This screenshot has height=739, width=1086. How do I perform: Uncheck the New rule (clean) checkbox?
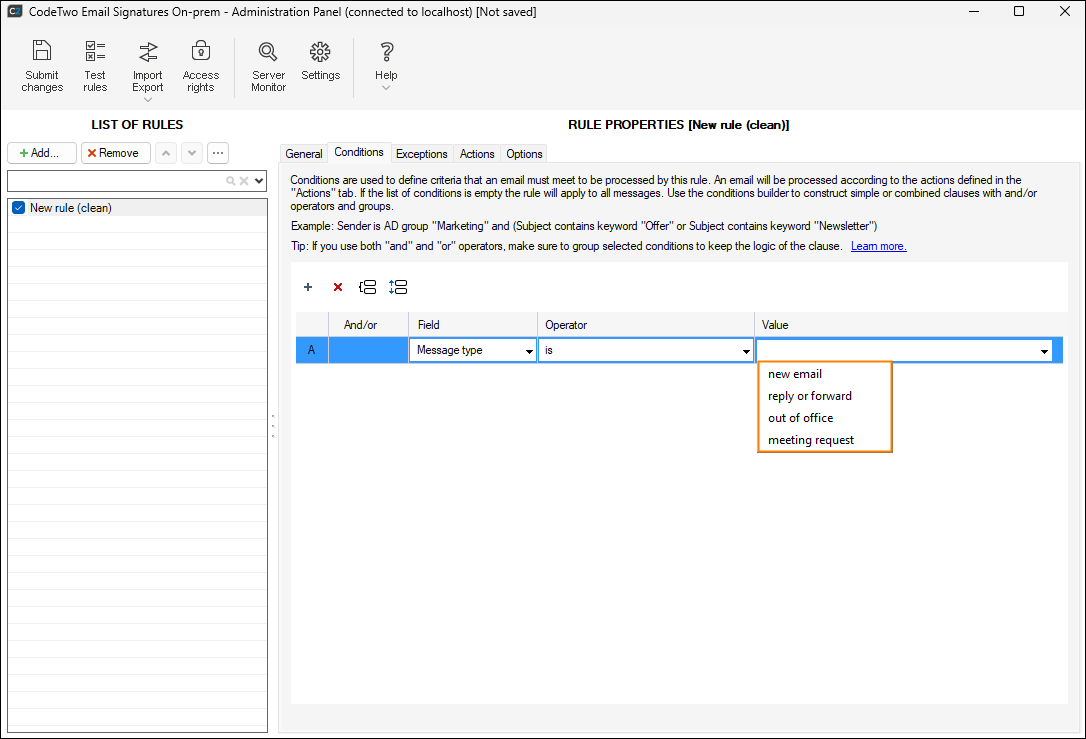pos(18,208)
